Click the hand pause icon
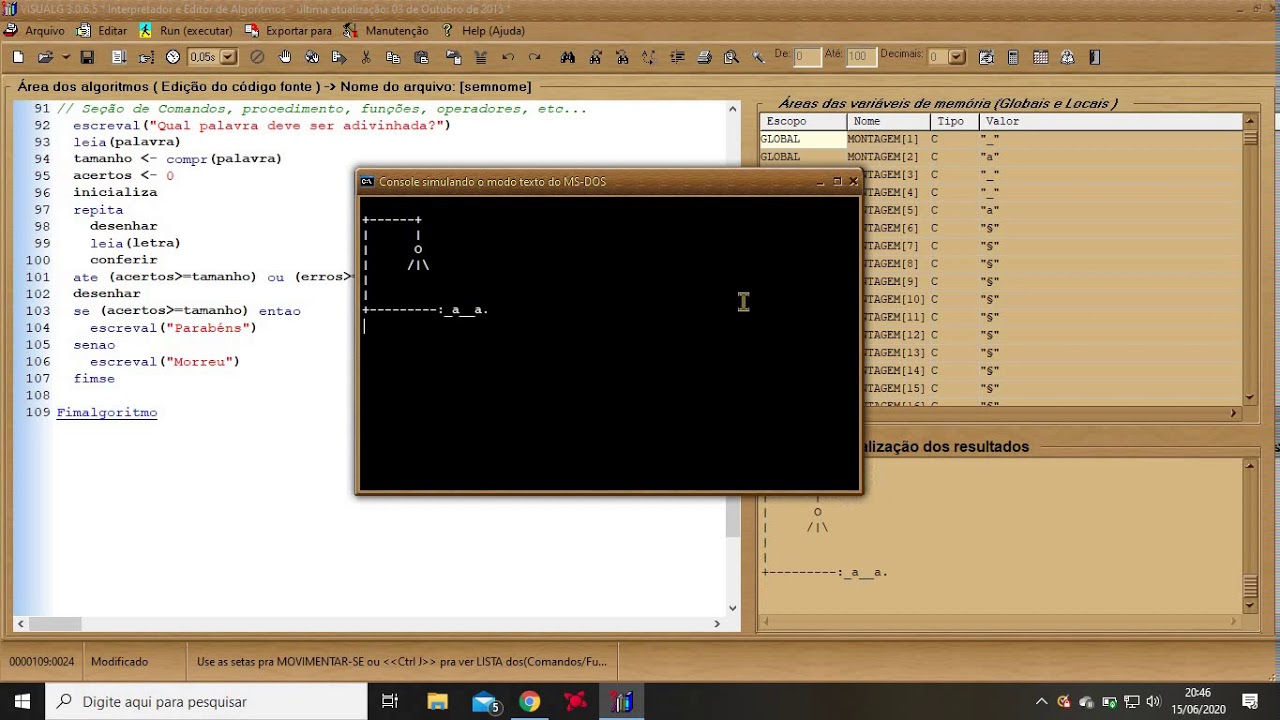The image size is (1280, 720). tap(285, 57)
